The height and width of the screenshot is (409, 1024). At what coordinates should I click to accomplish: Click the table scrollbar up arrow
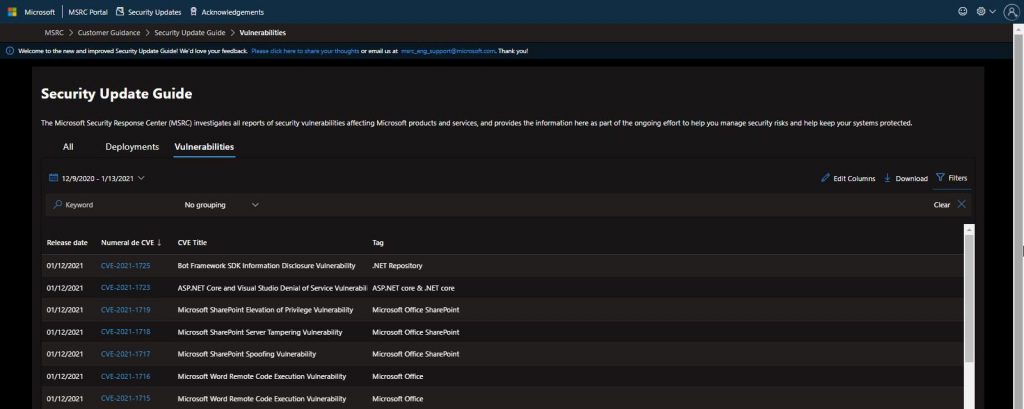click(969, 229)
